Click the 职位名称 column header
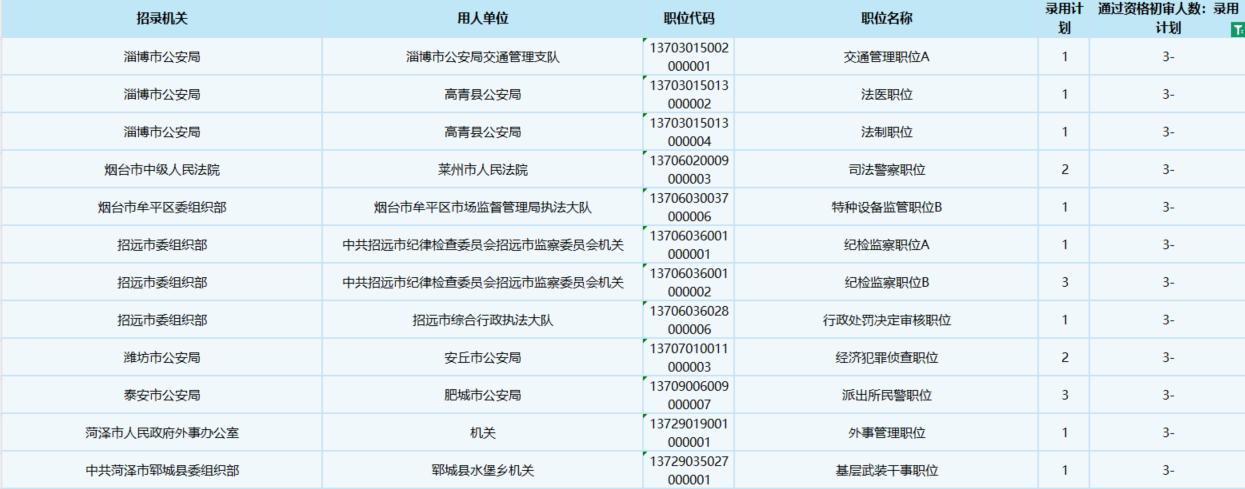1245x489 pixels. tap(886, 19)
